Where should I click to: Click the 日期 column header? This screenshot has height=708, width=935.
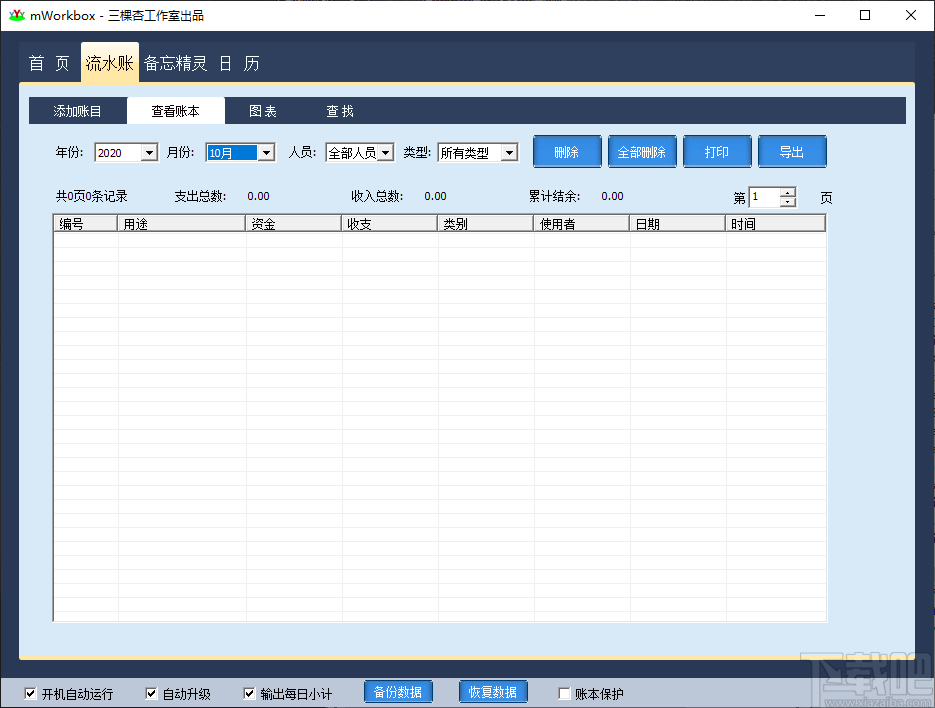pos(677,224)
